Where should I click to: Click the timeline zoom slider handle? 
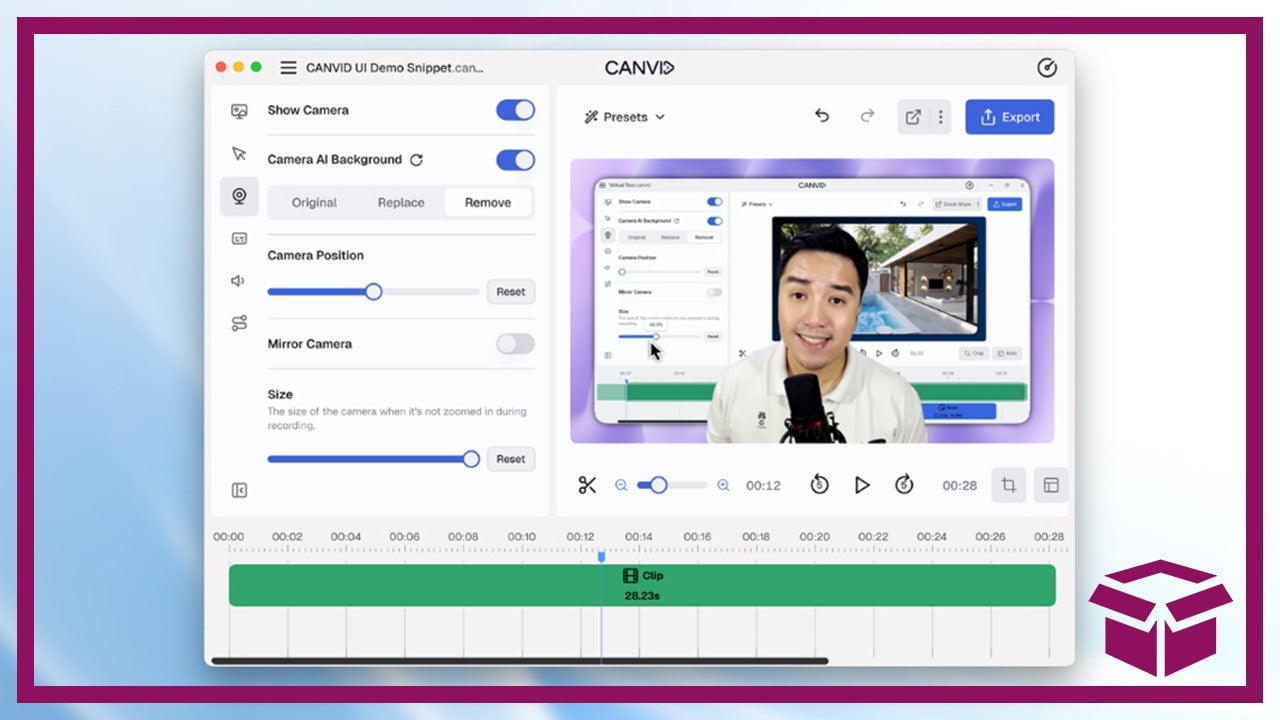[658, 485]
